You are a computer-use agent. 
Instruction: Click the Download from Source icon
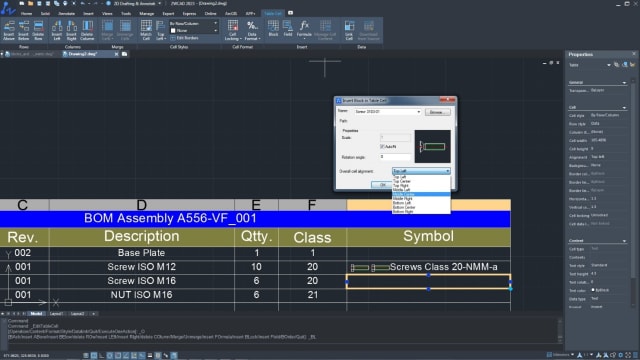pyautogui.click(x=369, y=31)
